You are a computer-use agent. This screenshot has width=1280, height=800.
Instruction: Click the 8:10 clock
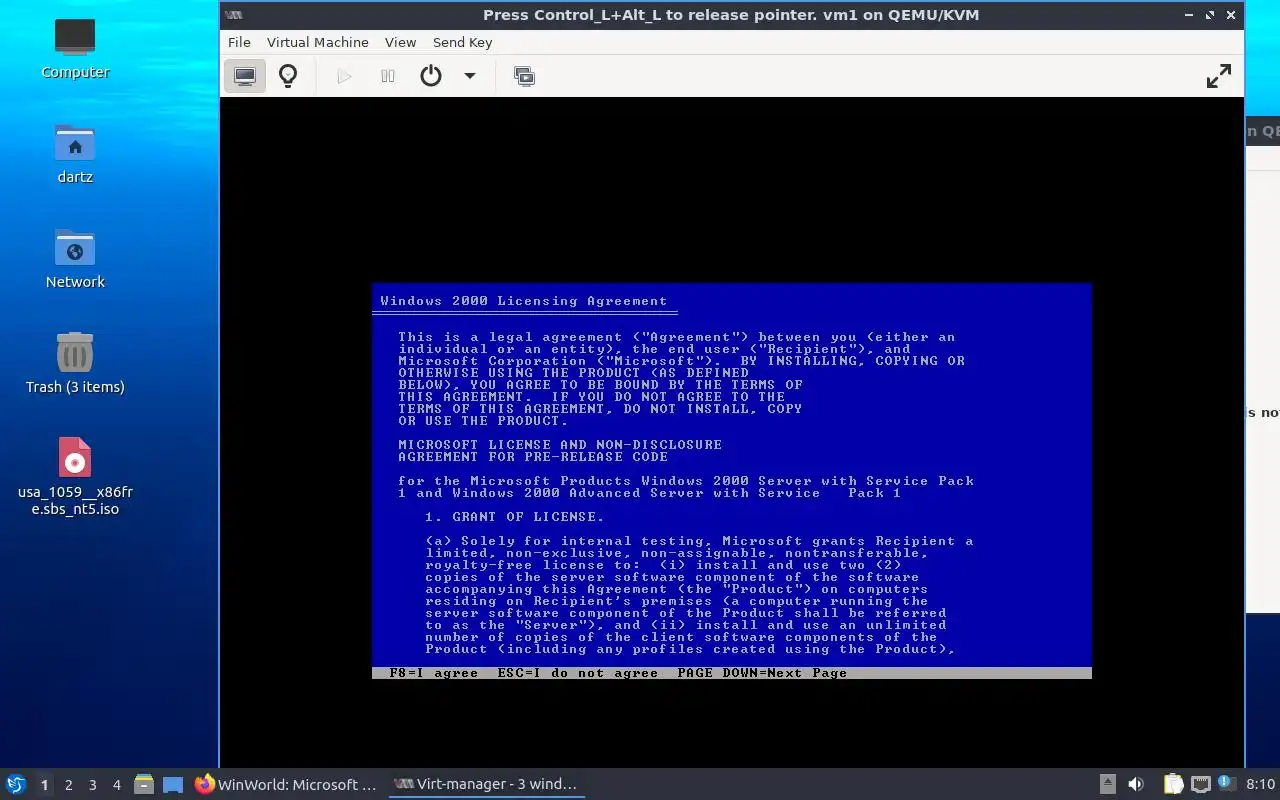[1260, 784]
